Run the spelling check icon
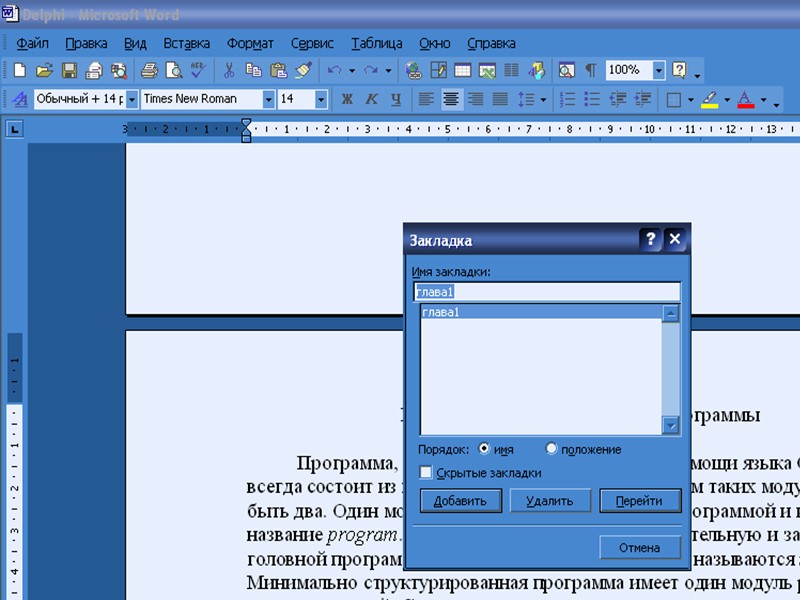This screenshot has width=800, height=600. point(198,70)
